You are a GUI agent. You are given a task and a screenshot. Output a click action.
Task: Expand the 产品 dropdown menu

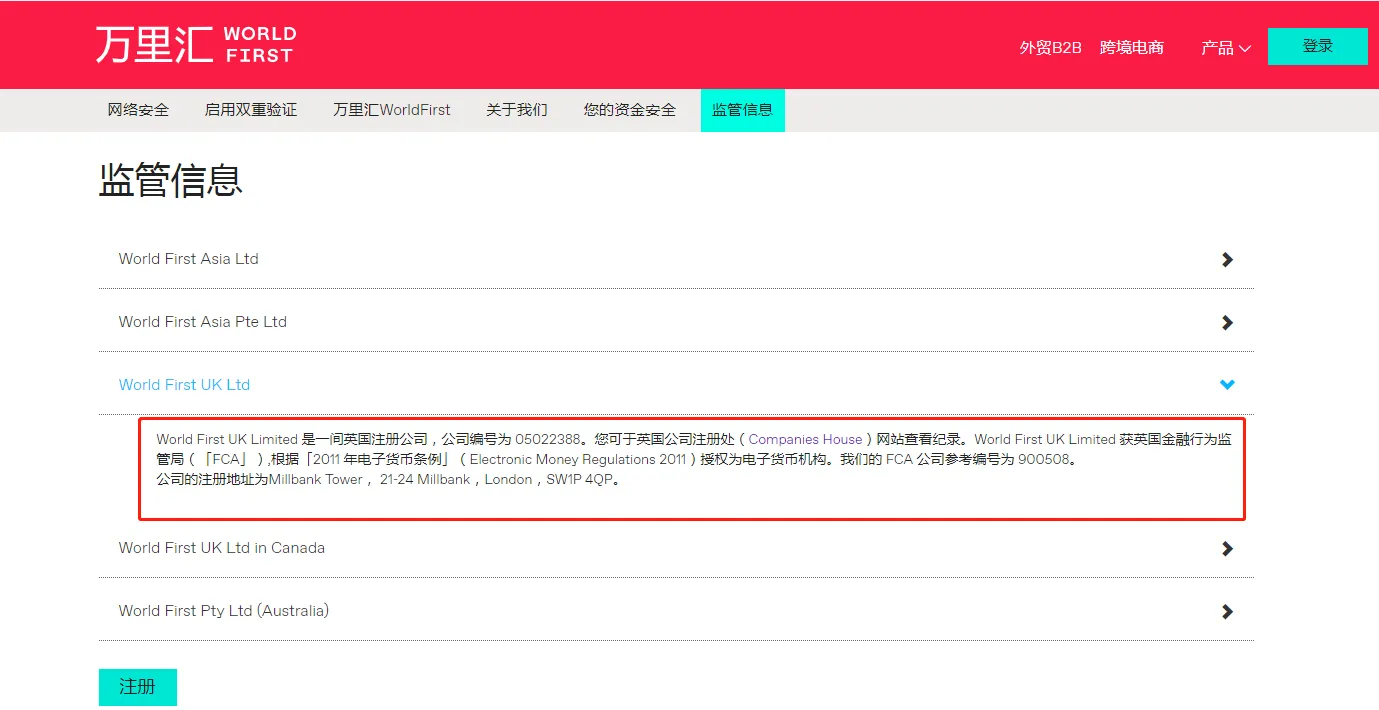click(1226, 47)
